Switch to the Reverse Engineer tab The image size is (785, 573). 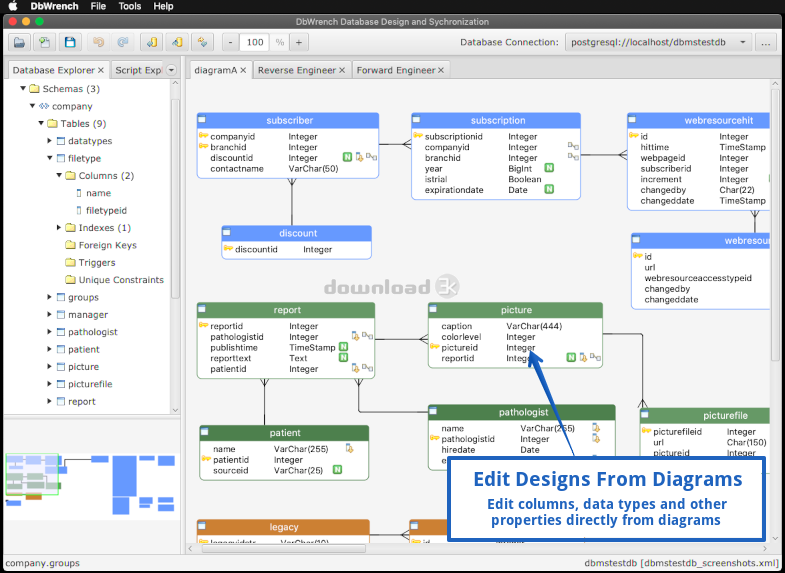296,70
